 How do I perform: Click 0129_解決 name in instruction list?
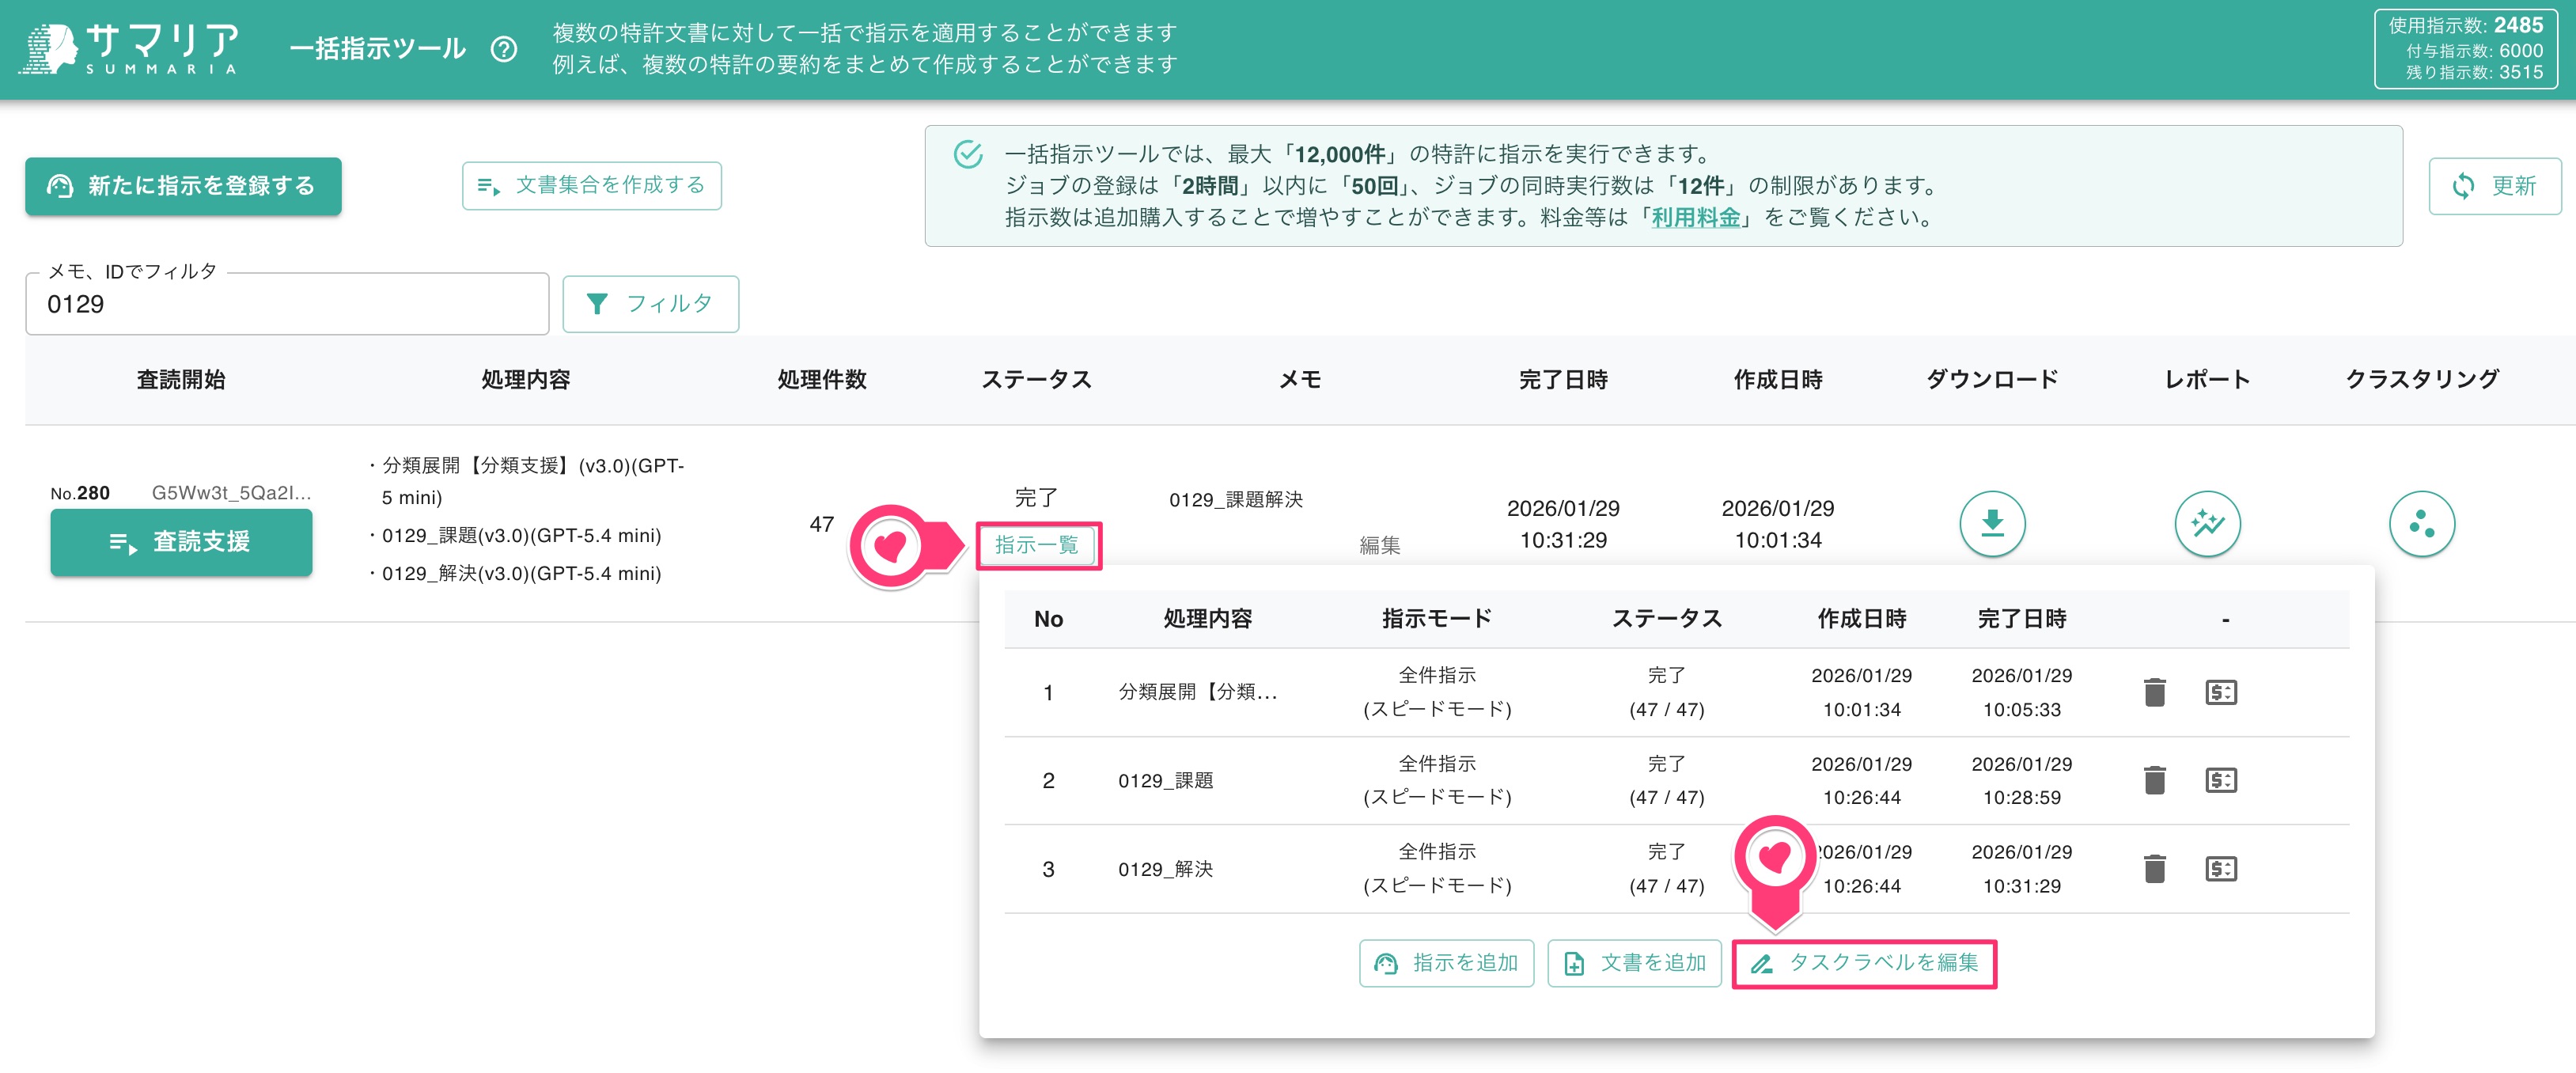coord(1165,869)
